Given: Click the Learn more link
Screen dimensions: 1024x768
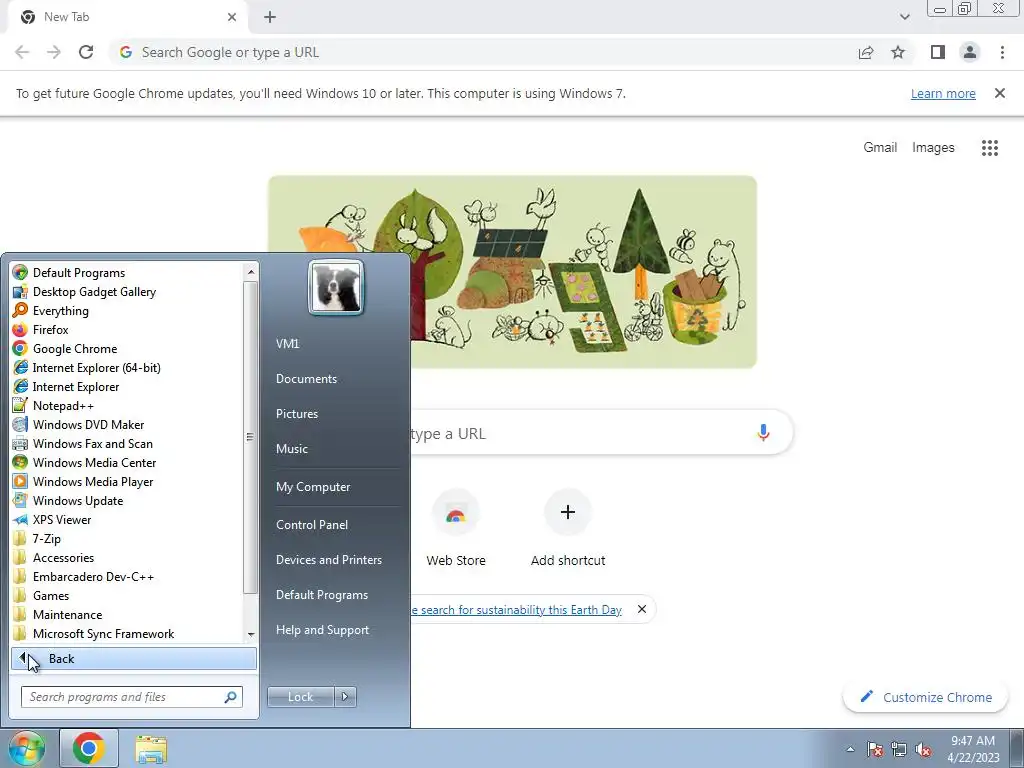Looking at the screenshot, I should 943,93.
